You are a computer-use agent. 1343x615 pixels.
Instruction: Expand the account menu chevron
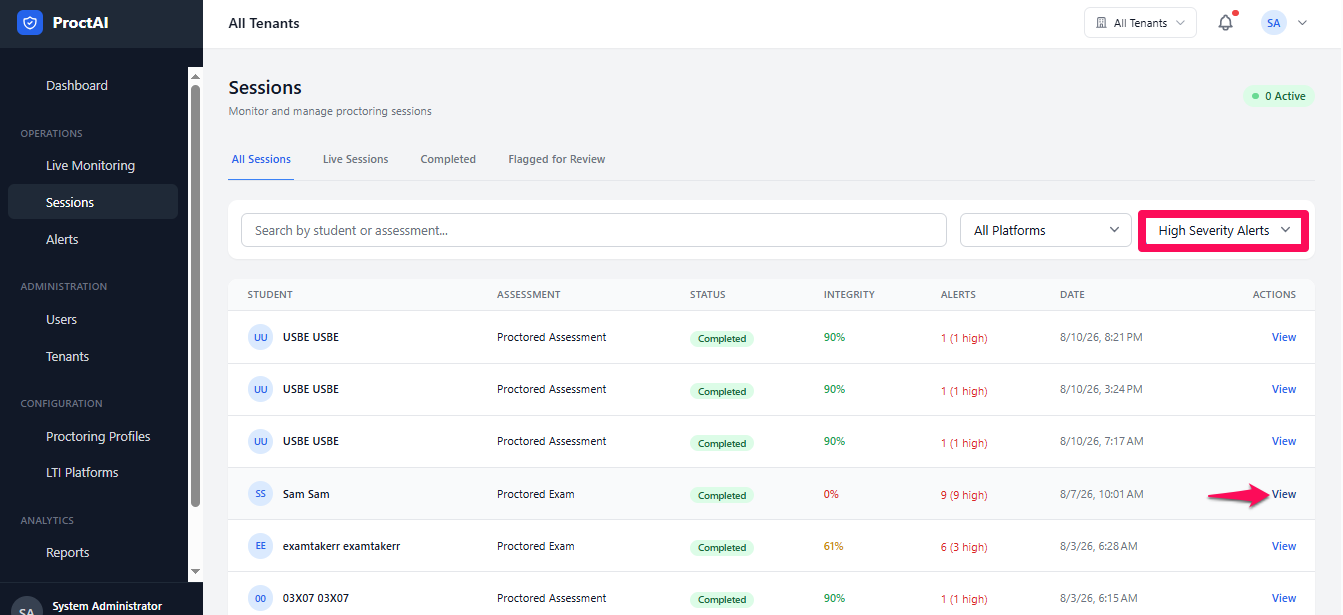pos(1302,23)
